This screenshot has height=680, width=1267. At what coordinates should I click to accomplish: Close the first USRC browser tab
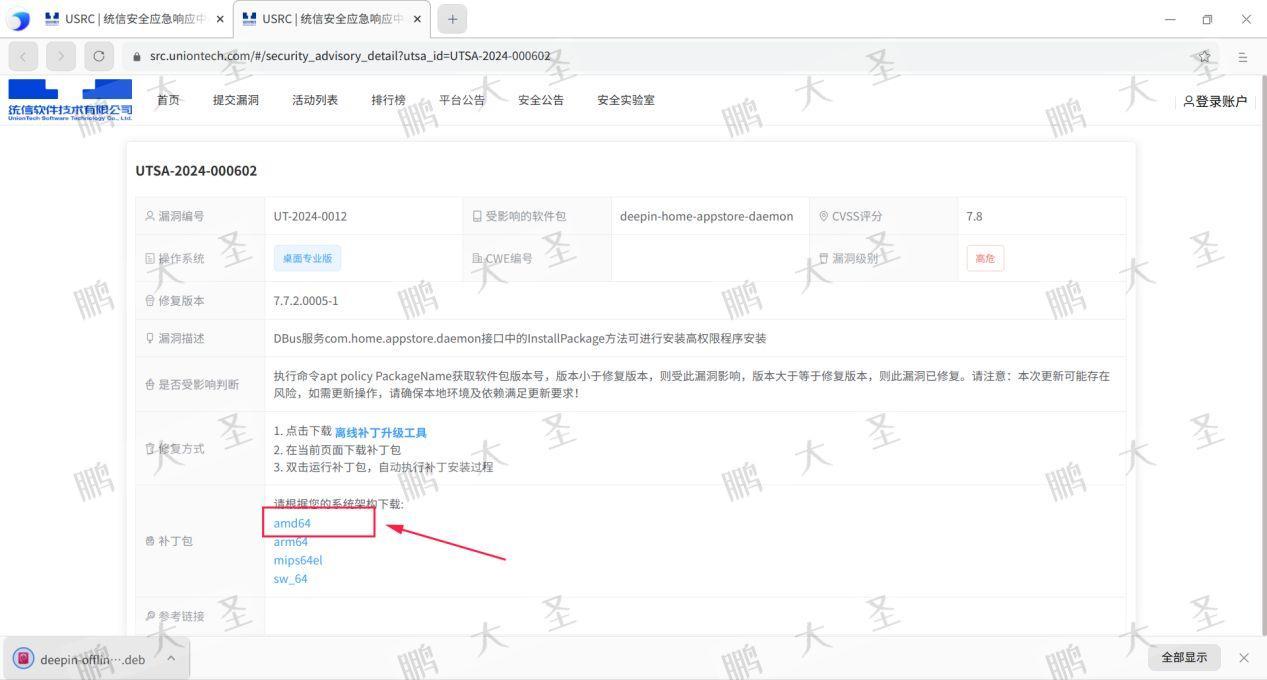(x=220, y=19)
